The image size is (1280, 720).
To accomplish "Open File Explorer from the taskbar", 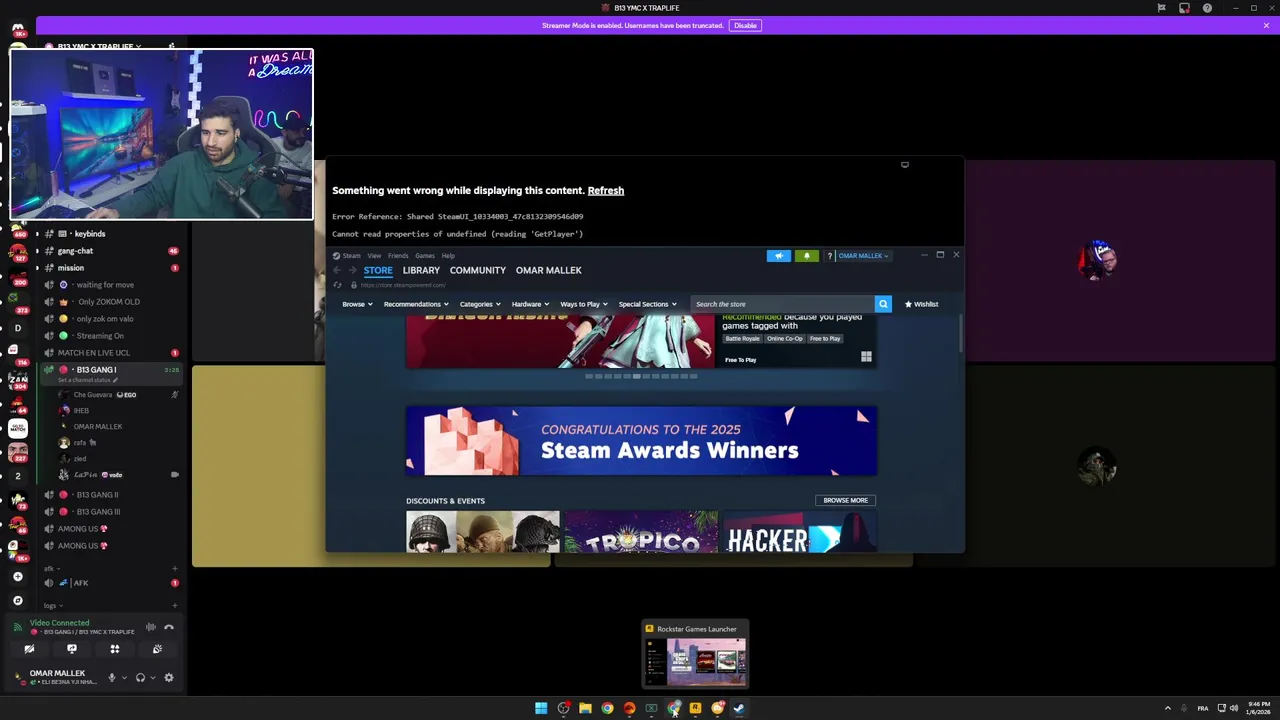I will point(585,708).
